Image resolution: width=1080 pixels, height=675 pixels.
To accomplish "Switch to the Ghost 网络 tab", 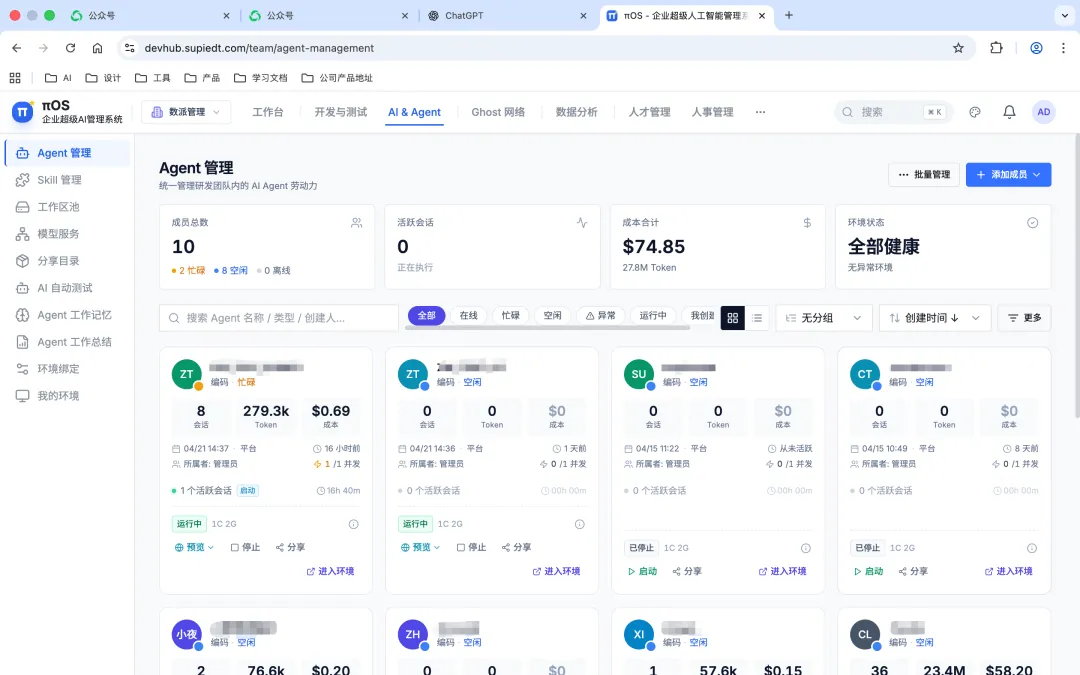I will (x=498, y=112).
